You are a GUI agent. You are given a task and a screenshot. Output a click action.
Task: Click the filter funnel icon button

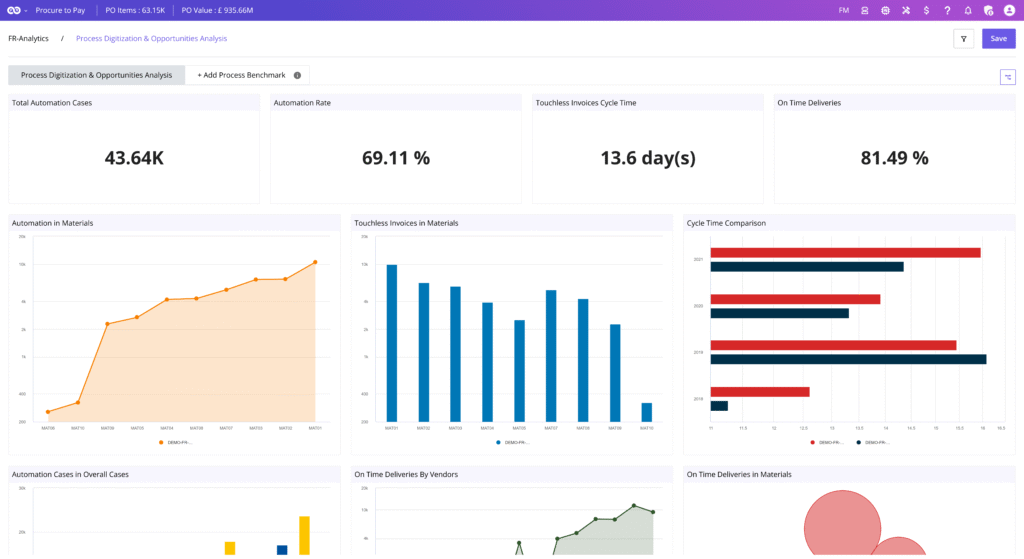click(x=963, y=39)
